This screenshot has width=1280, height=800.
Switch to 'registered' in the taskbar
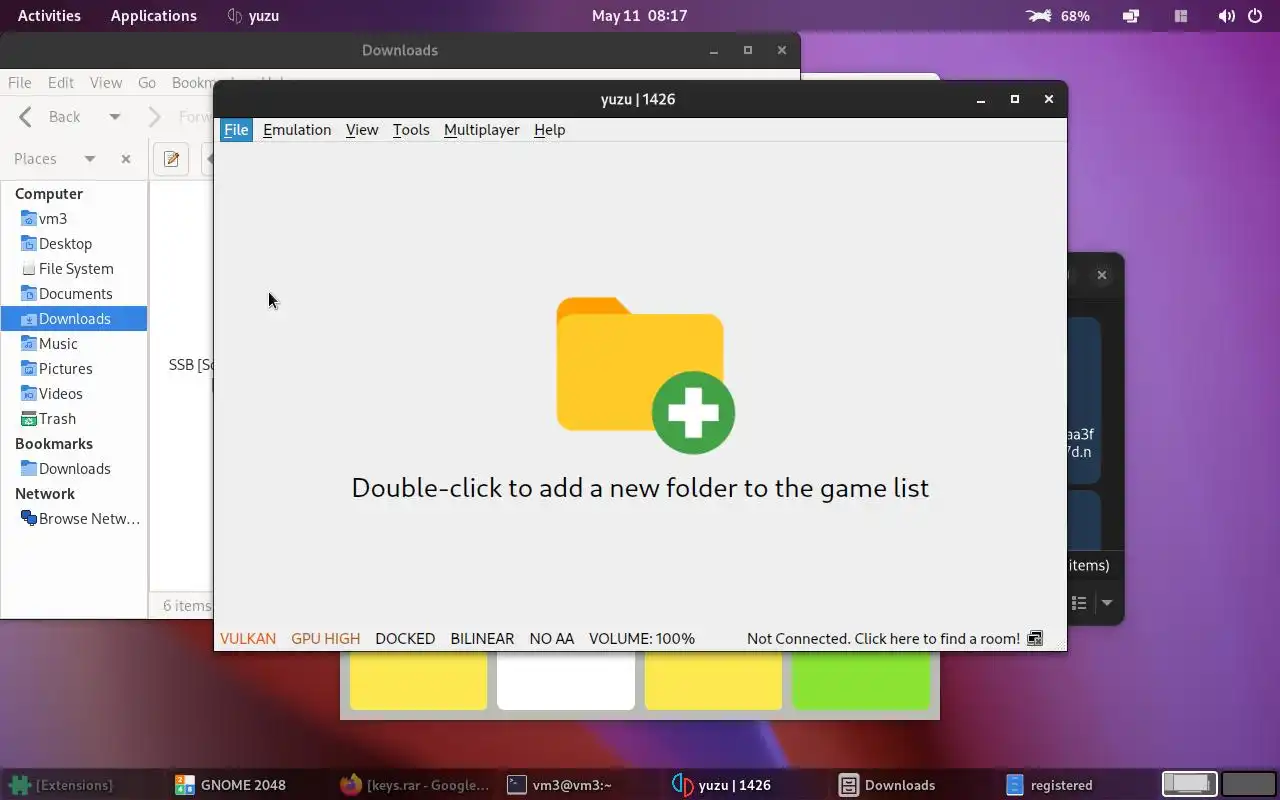pos(1050,785)
